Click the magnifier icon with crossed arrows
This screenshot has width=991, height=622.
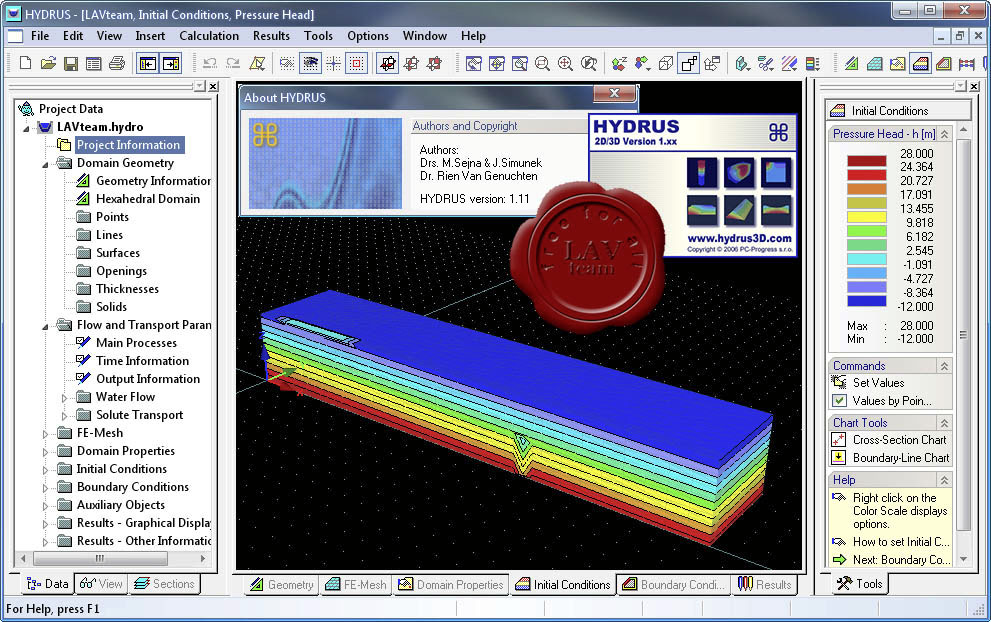click(x=565, y=63)
